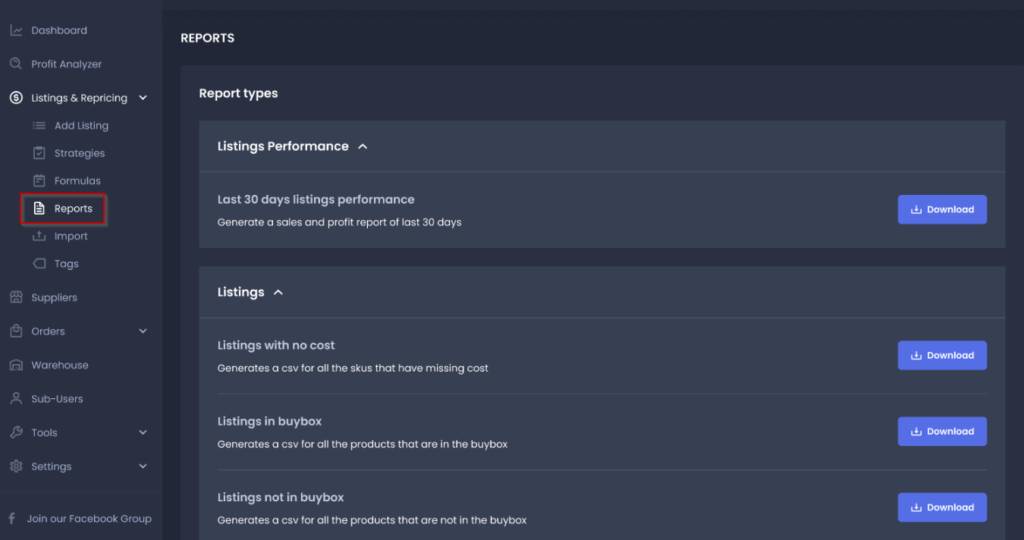Collapse the Listings Performance section
Screen dimensions: 1024x540
[362, 147]
